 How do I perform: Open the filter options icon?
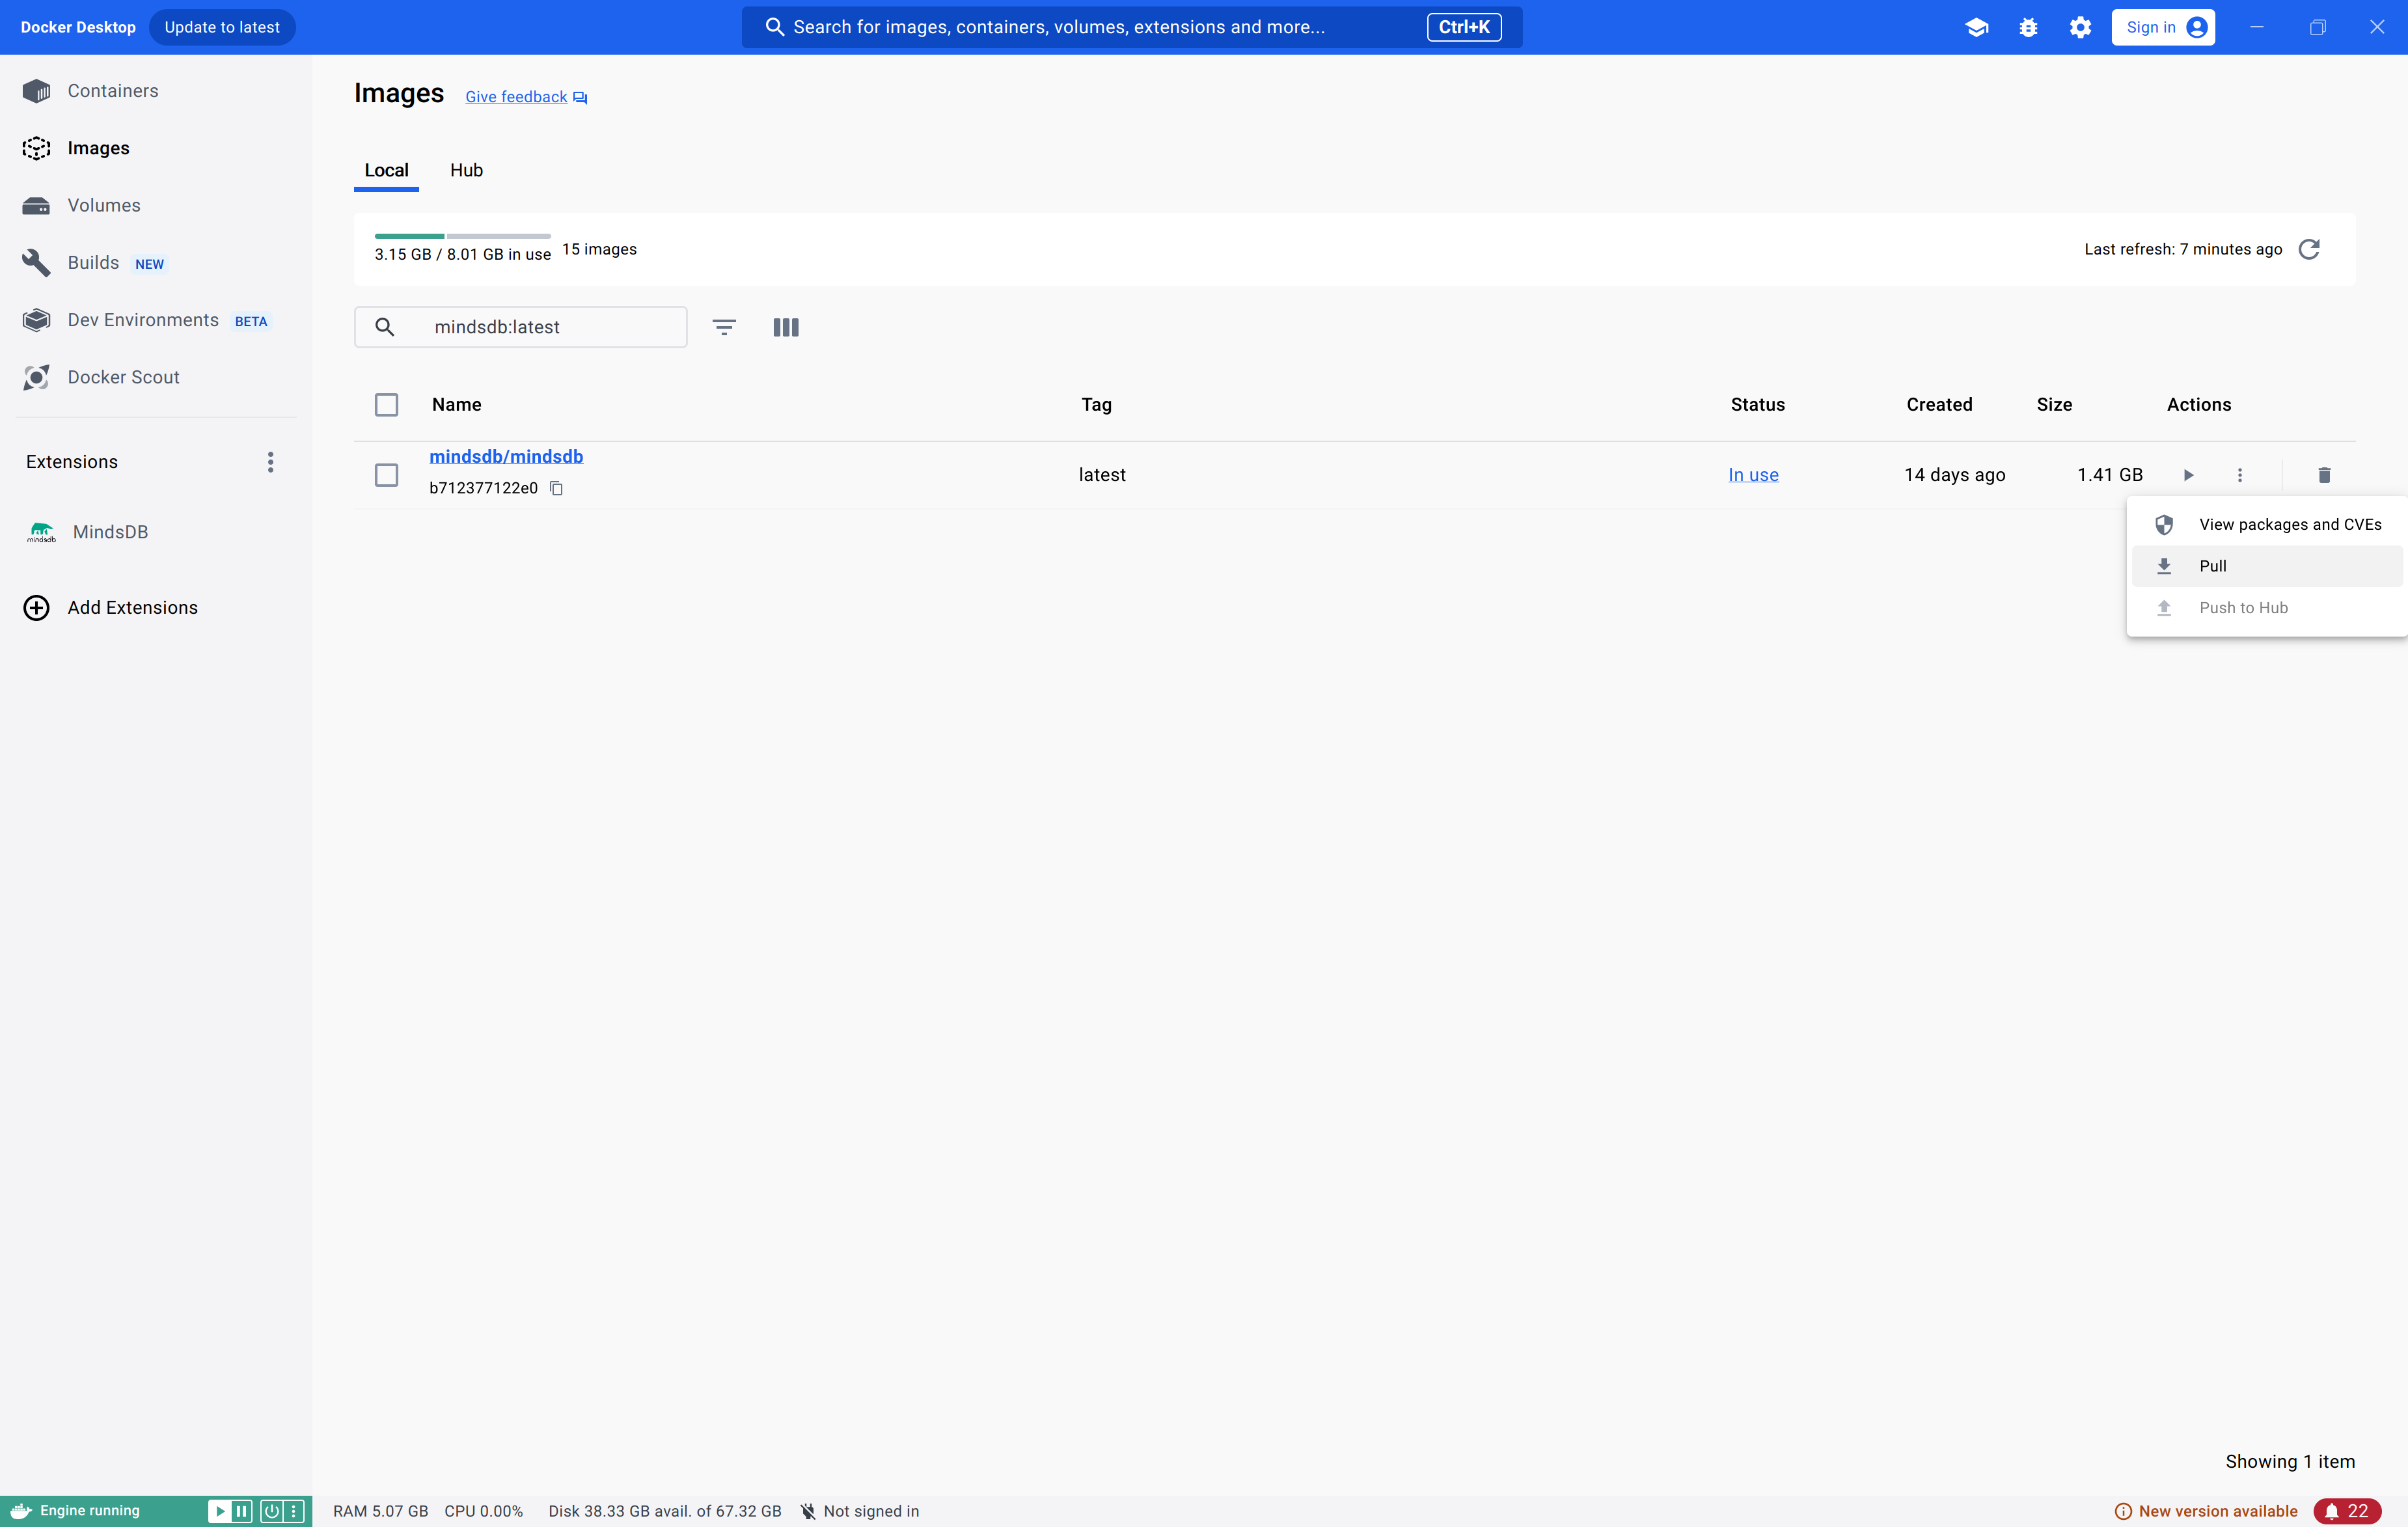coord(724,327)
